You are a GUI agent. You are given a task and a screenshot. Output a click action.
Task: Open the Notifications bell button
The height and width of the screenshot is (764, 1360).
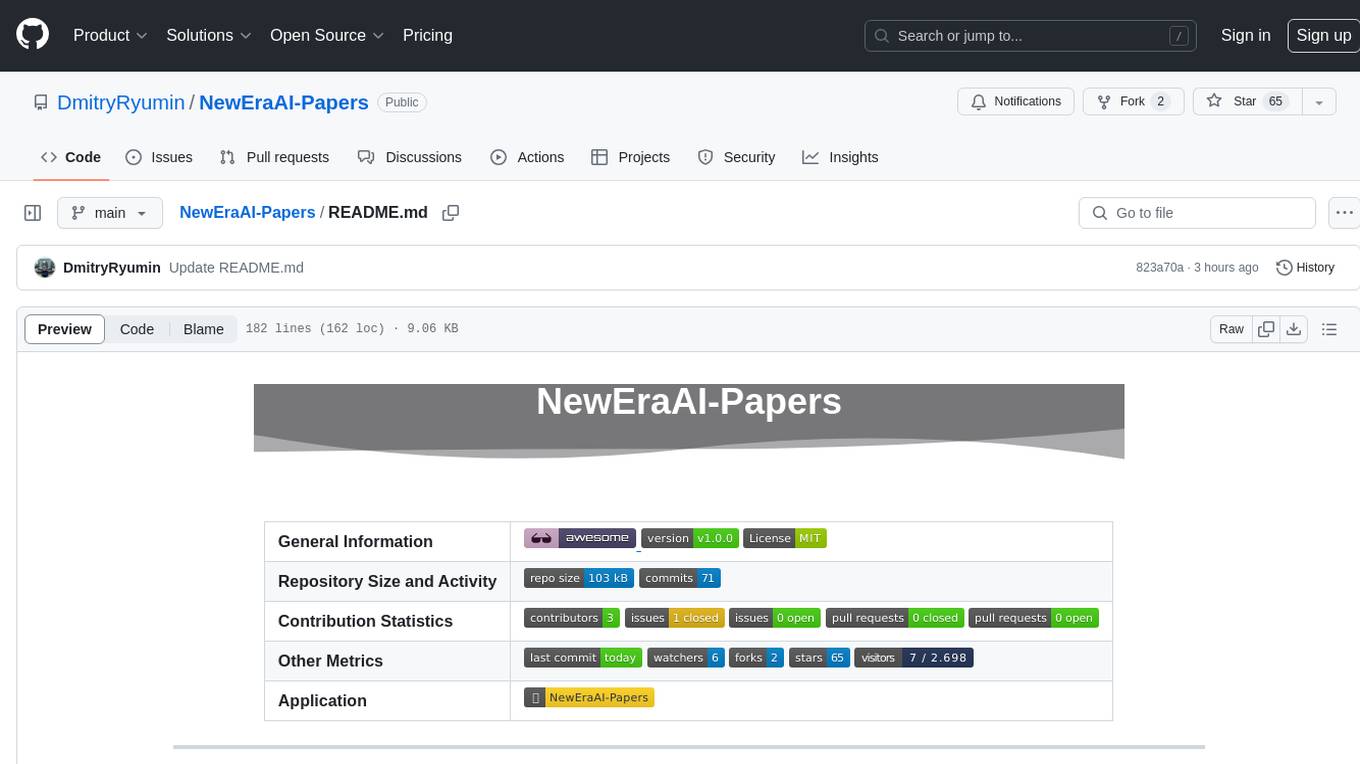click(x=1016, y=102)
